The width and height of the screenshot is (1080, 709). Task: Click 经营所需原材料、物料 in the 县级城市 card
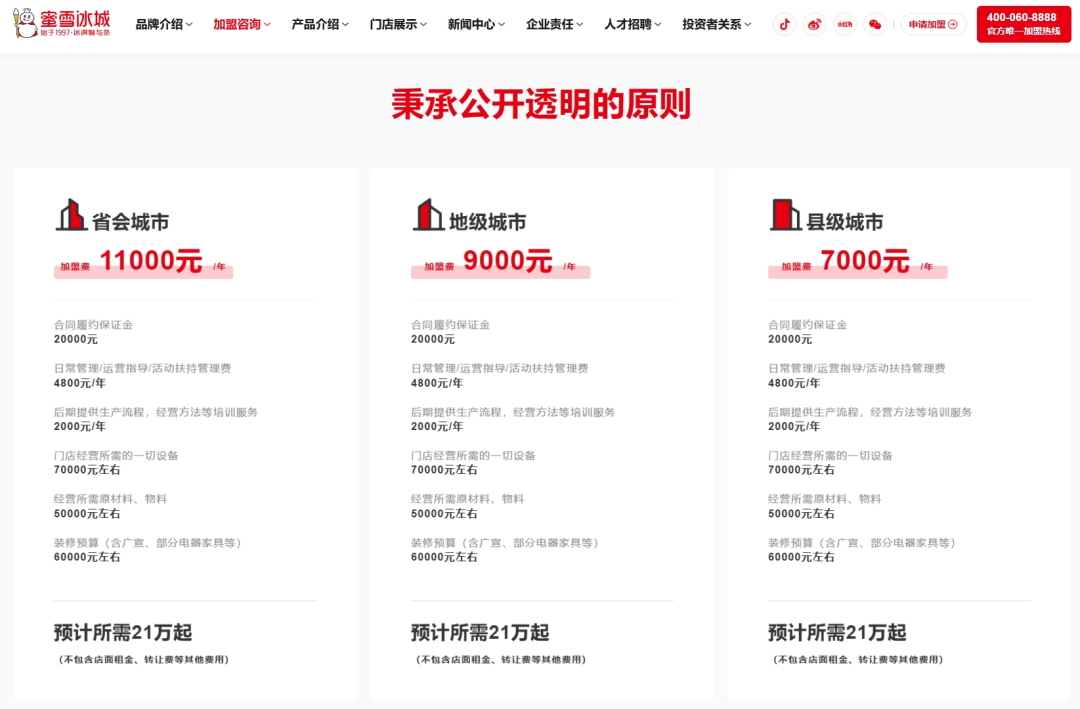pyautogui.click(x=824, y=499)
